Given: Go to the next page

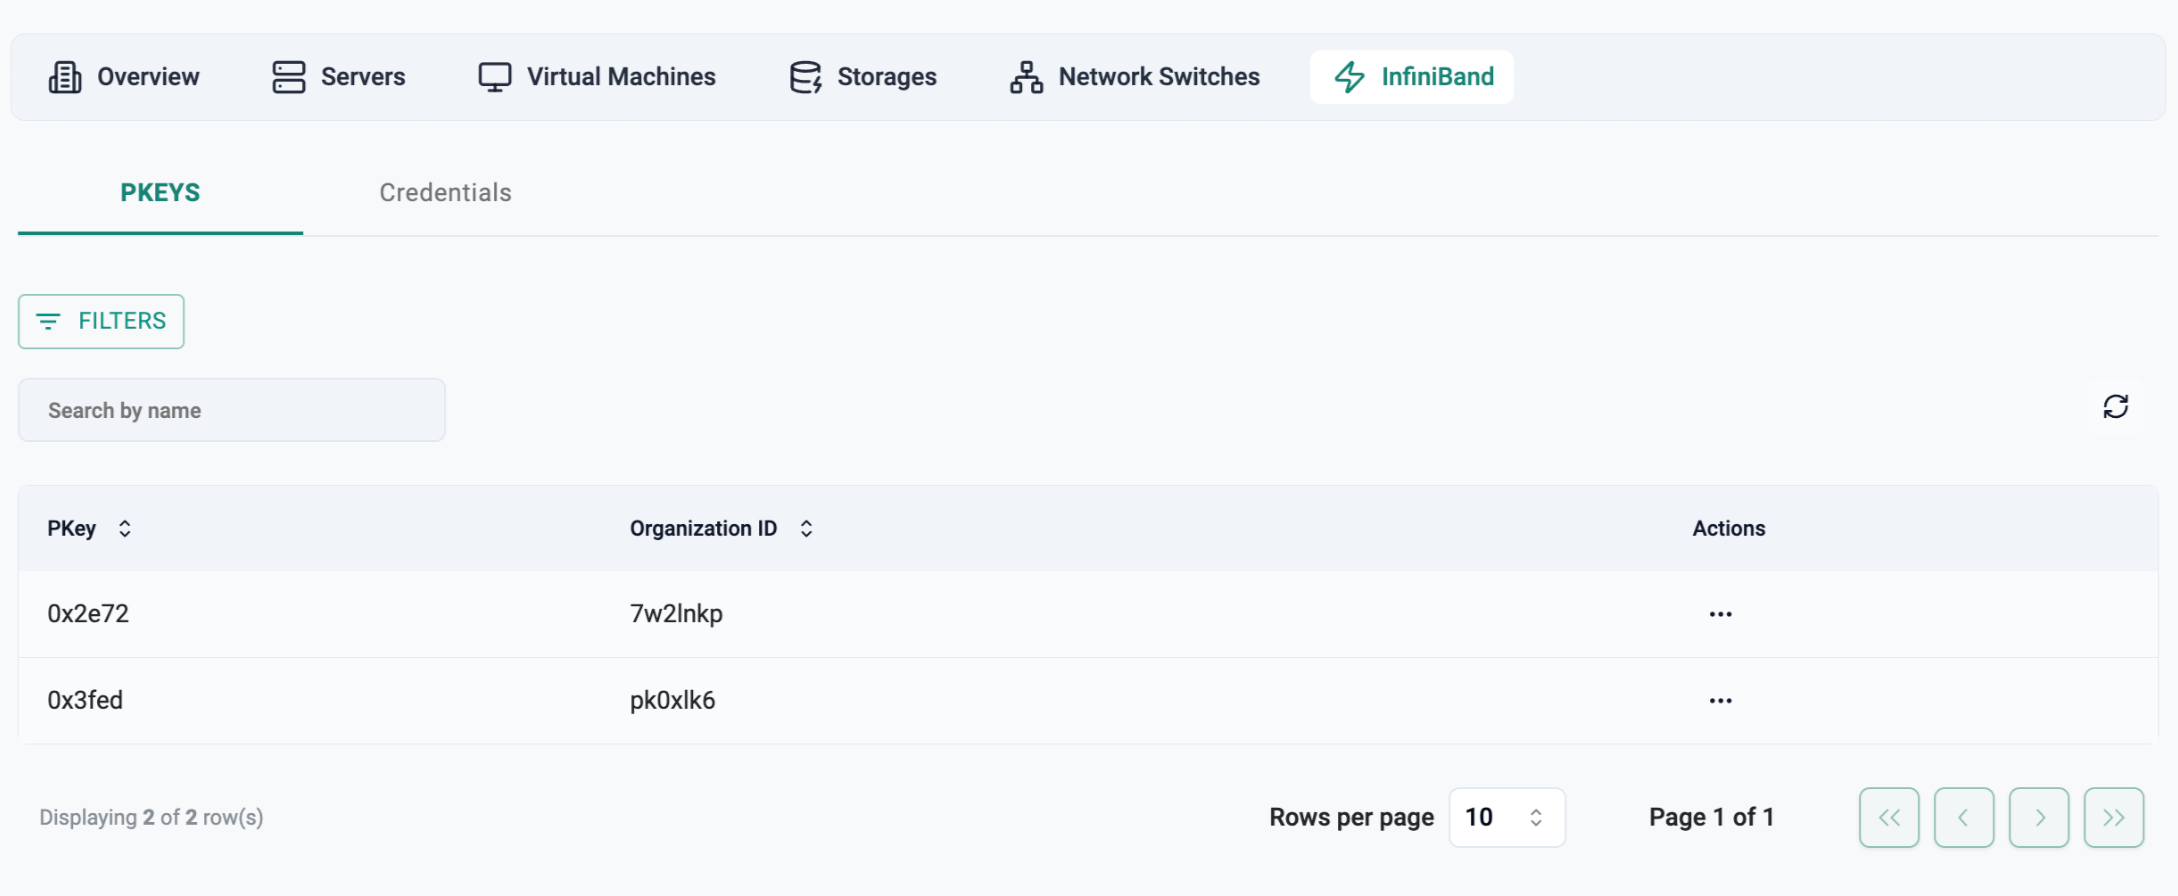Looking at the screenshot, I should [x=2038, y=817].
